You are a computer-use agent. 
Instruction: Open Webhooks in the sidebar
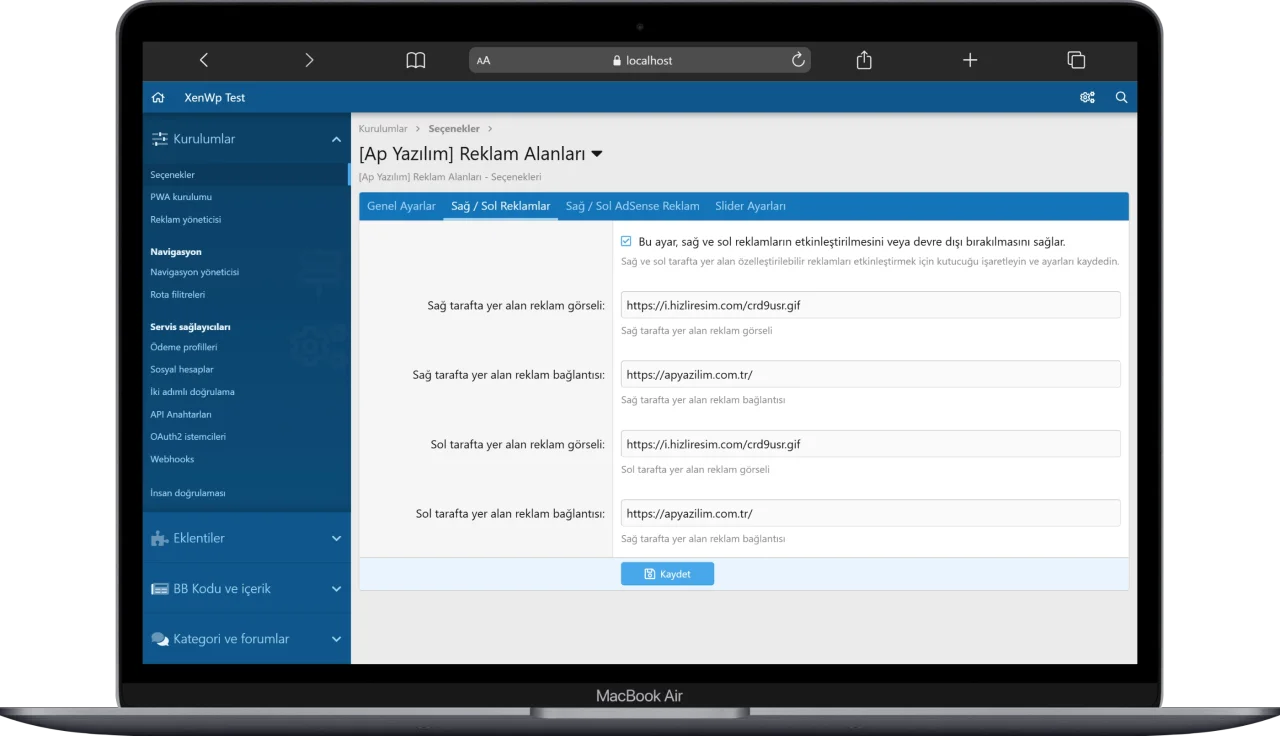(172, 459)
